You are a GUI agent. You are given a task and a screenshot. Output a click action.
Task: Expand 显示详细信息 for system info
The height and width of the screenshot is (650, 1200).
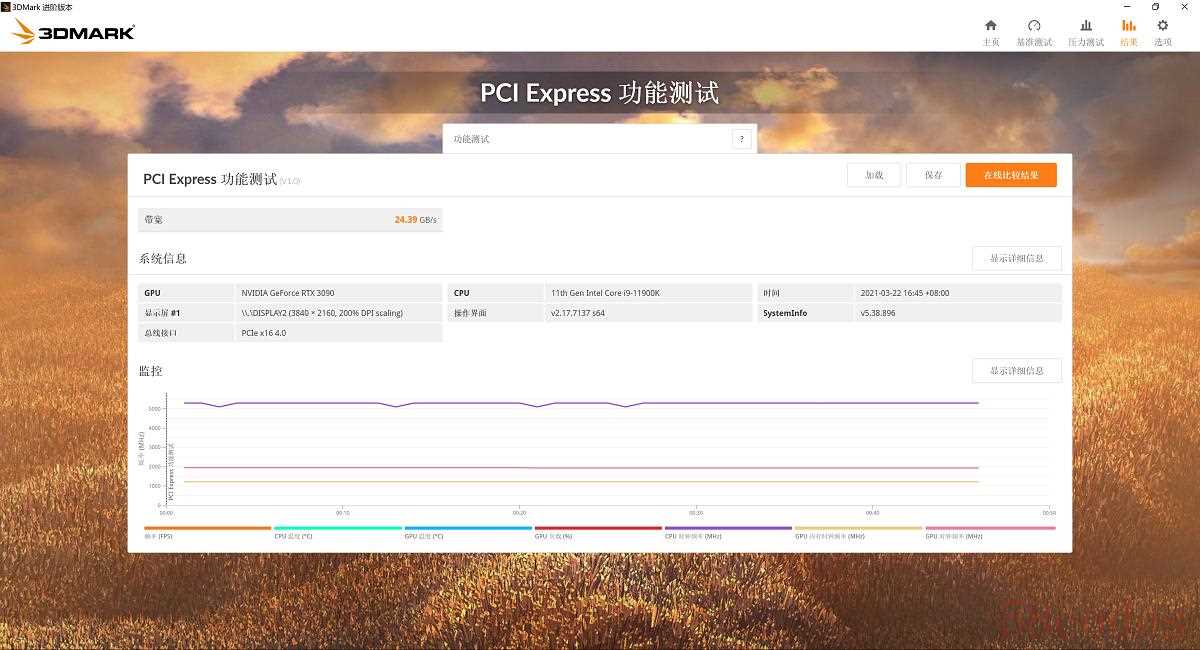pyautogui.click(x=1016, y=258)
